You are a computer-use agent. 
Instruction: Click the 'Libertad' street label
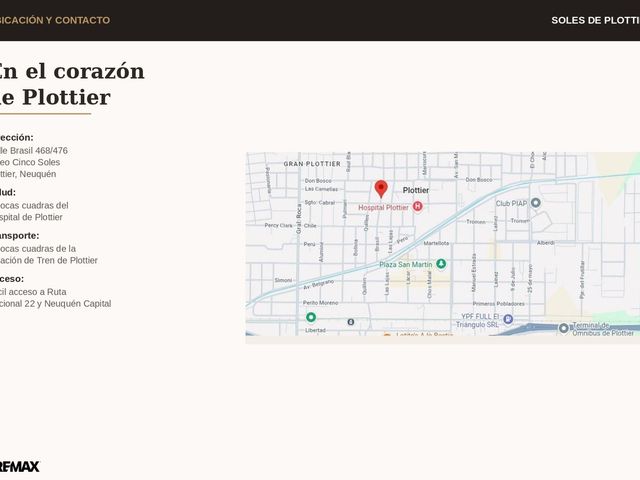tap(315, 330)
